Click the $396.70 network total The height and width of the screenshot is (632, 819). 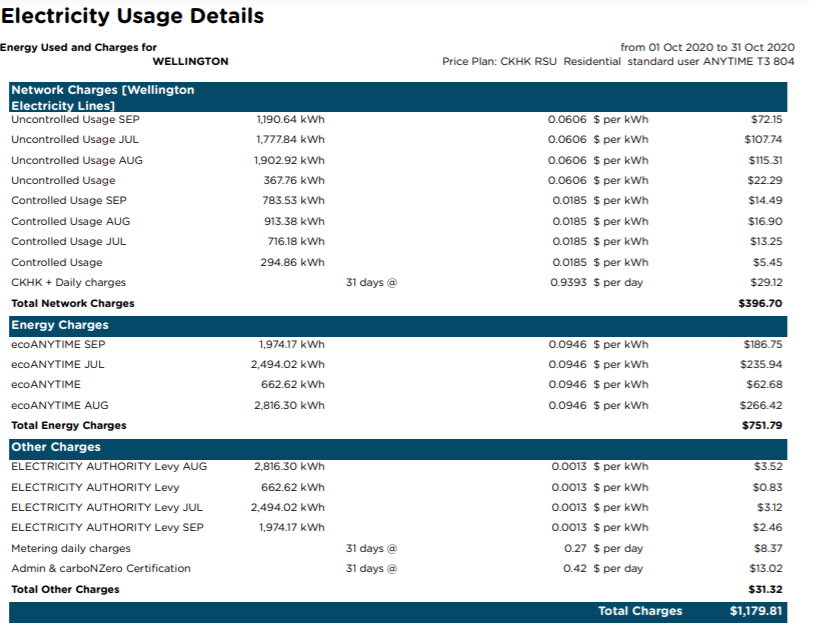[760, 303]
